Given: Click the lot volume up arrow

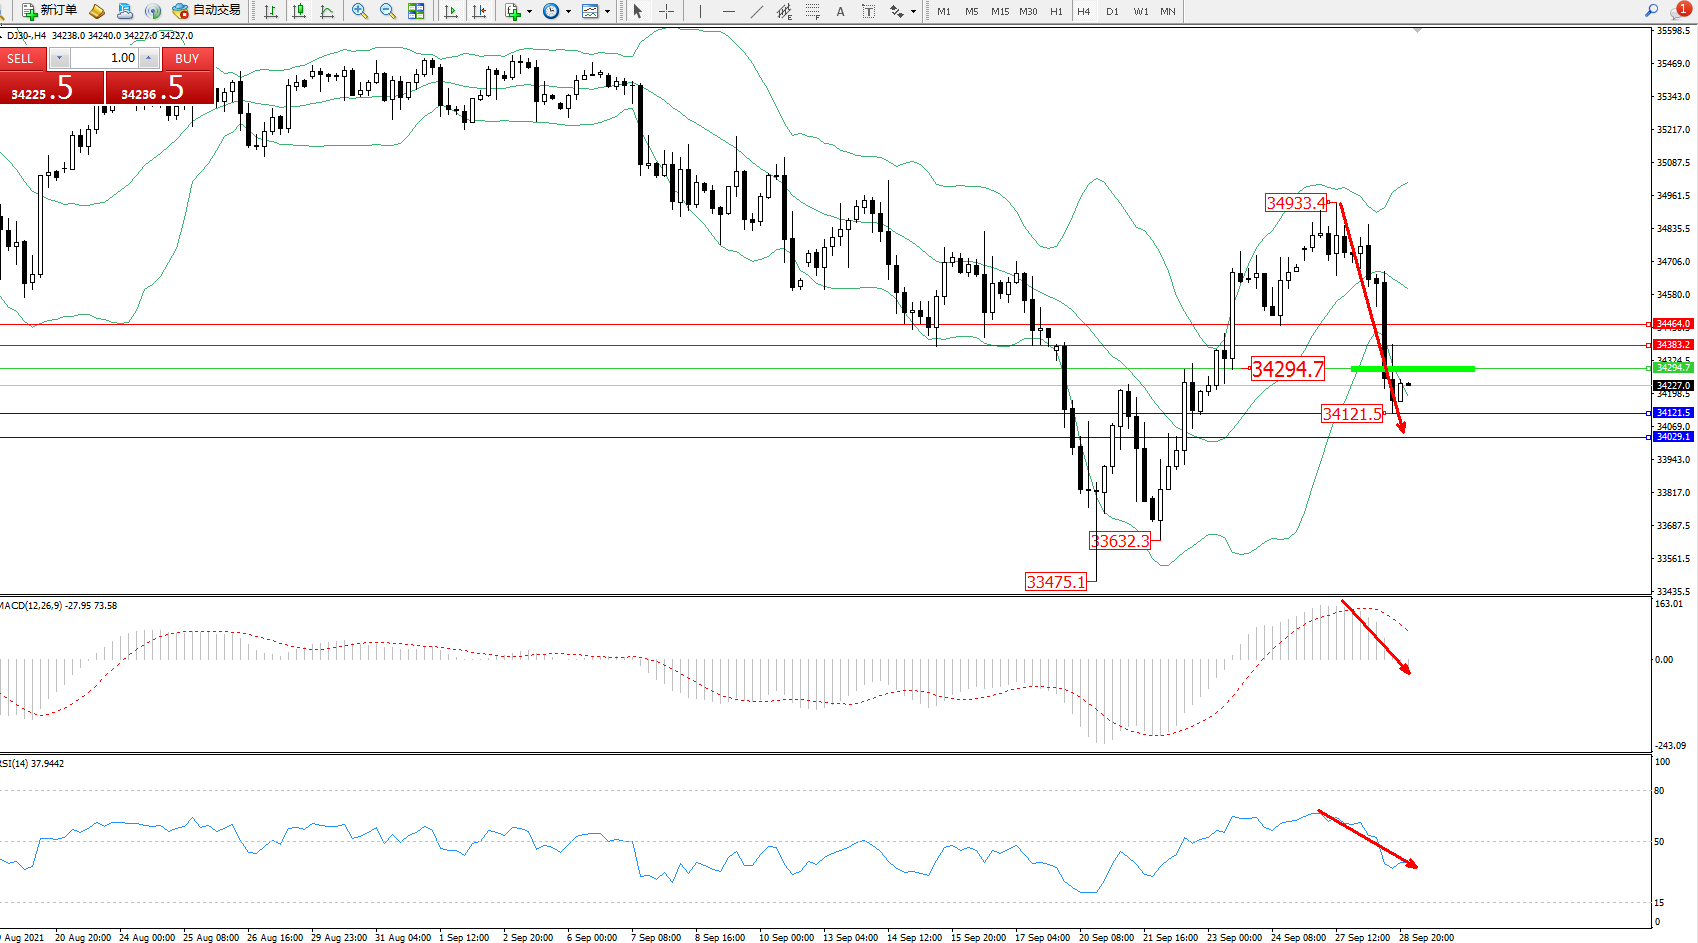Looking at the screenshot, I should (x=149, y=58).
